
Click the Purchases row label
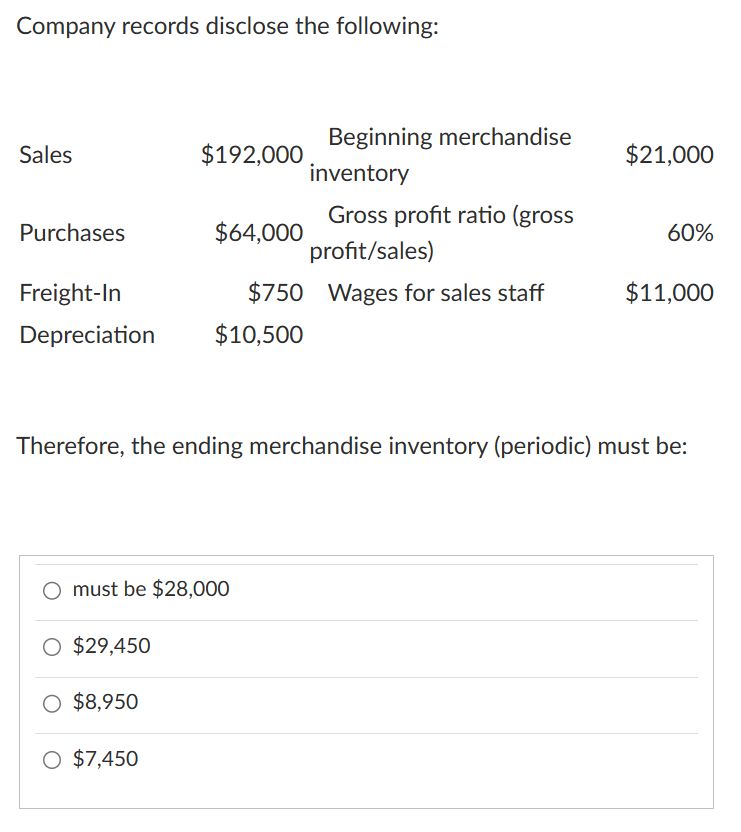[72, 233]
